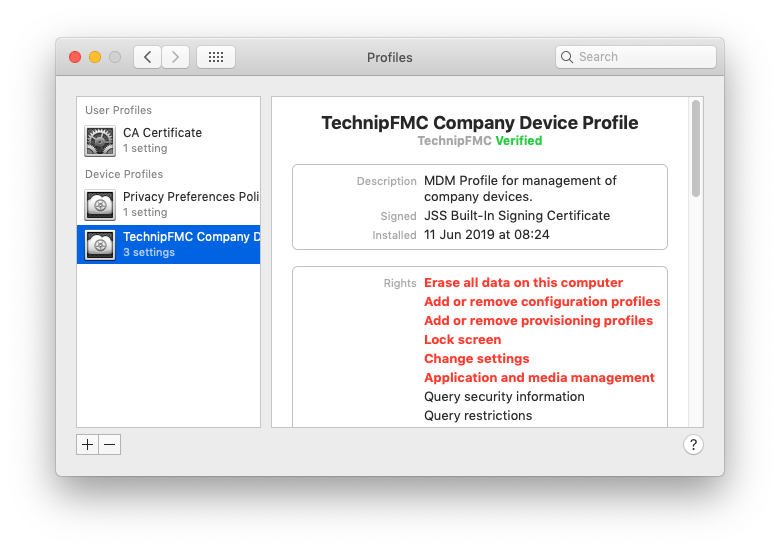Click the profile details vertical scrollbar
This screenshot has width=780, height=550.
pos(696,148)
